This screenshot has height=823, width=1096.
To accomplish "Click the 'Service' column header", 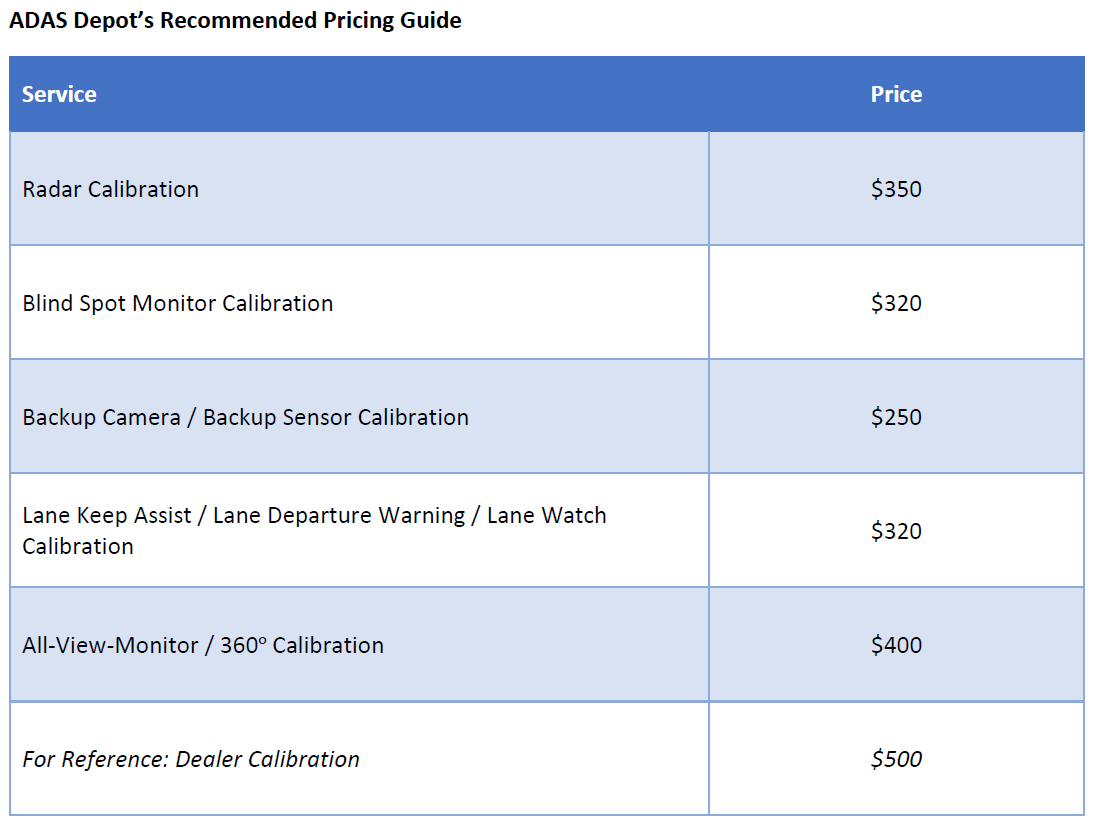I will 59,94.
